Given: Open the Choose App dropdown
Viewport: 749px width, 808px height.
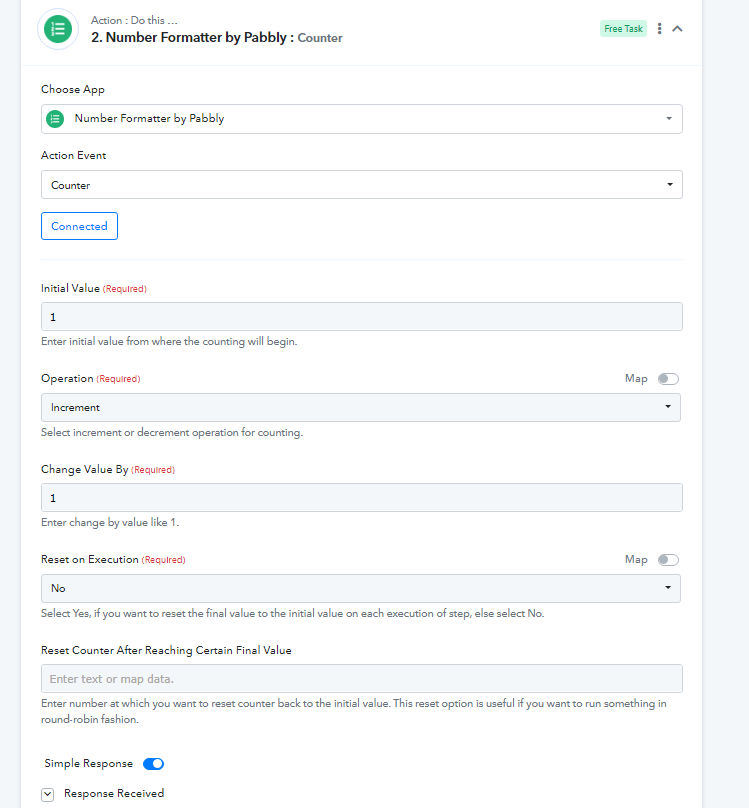Looking at the screenshot, I should 362,119.
